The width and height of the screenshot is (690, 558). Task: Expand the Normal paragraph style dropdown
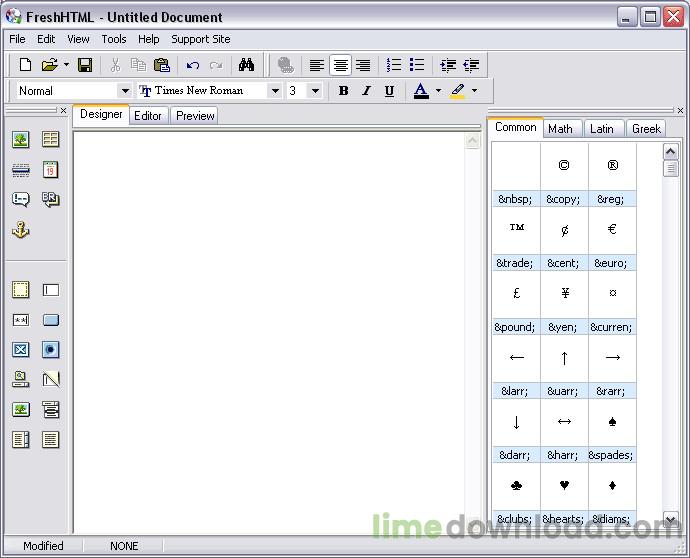(125, 91)
